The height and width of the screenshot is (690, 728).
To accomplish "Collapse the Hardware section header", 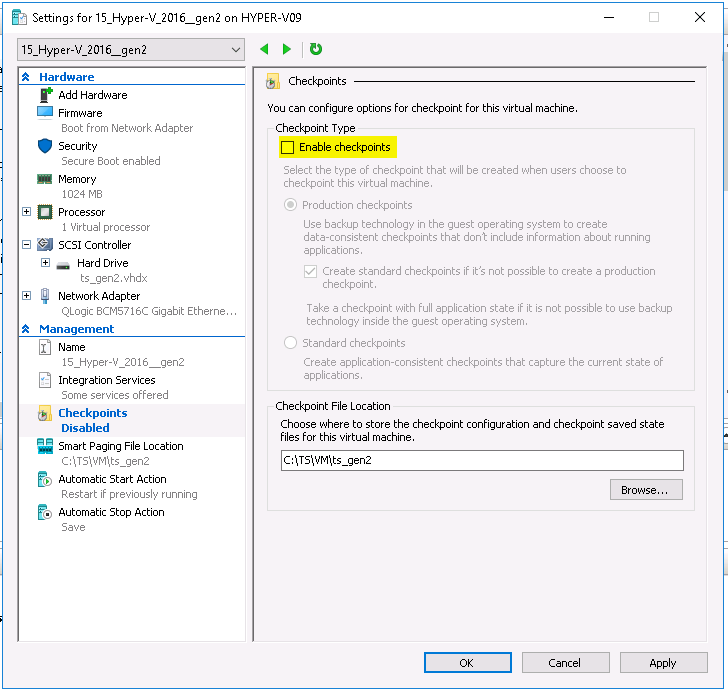I will coord(26,77).
